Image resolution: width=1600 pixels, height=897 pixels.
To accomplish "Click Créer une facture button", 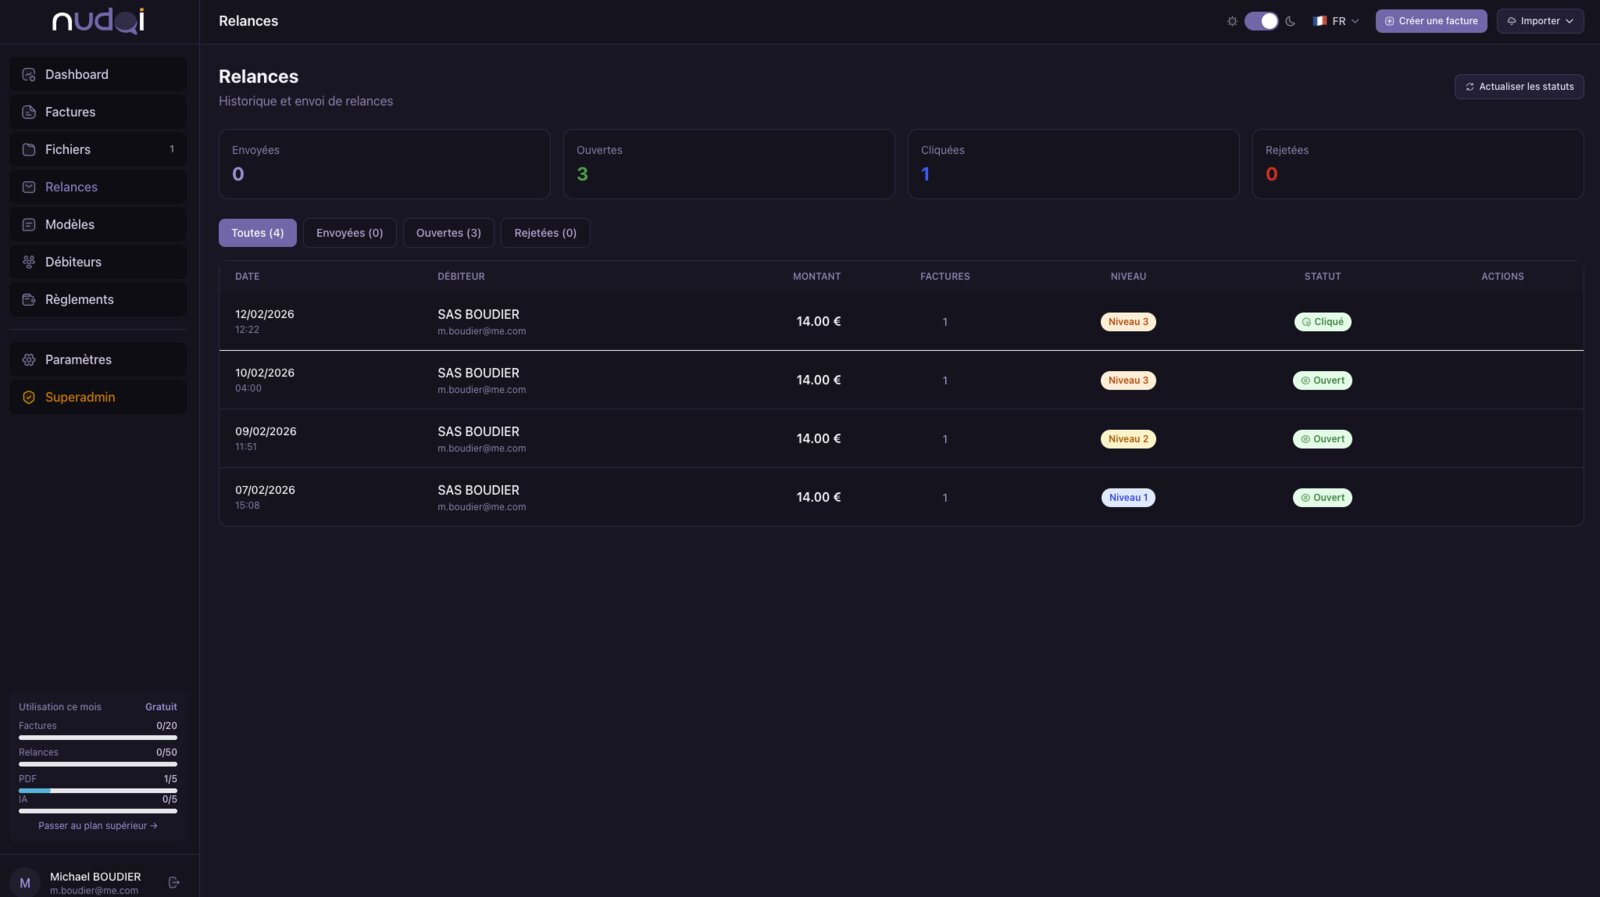I will click(1431, 21).
